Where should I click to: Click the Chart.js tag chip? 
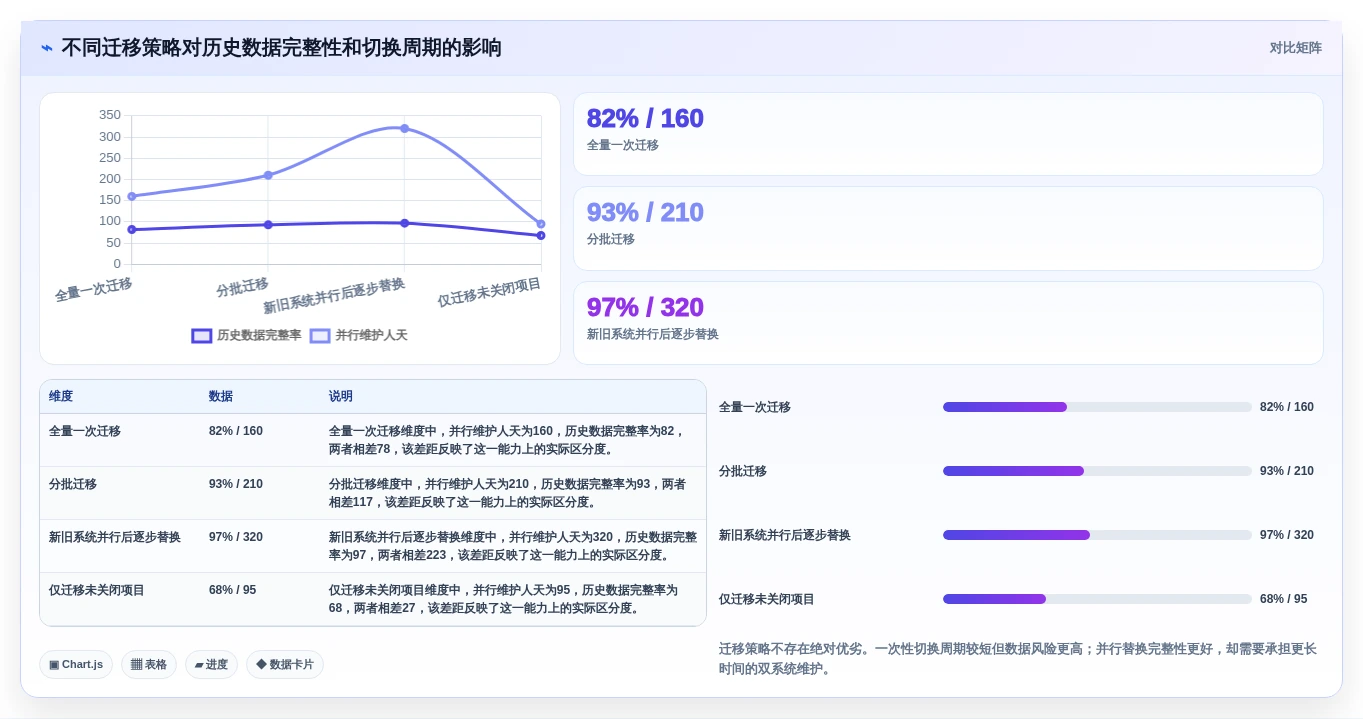coord(76,665)
